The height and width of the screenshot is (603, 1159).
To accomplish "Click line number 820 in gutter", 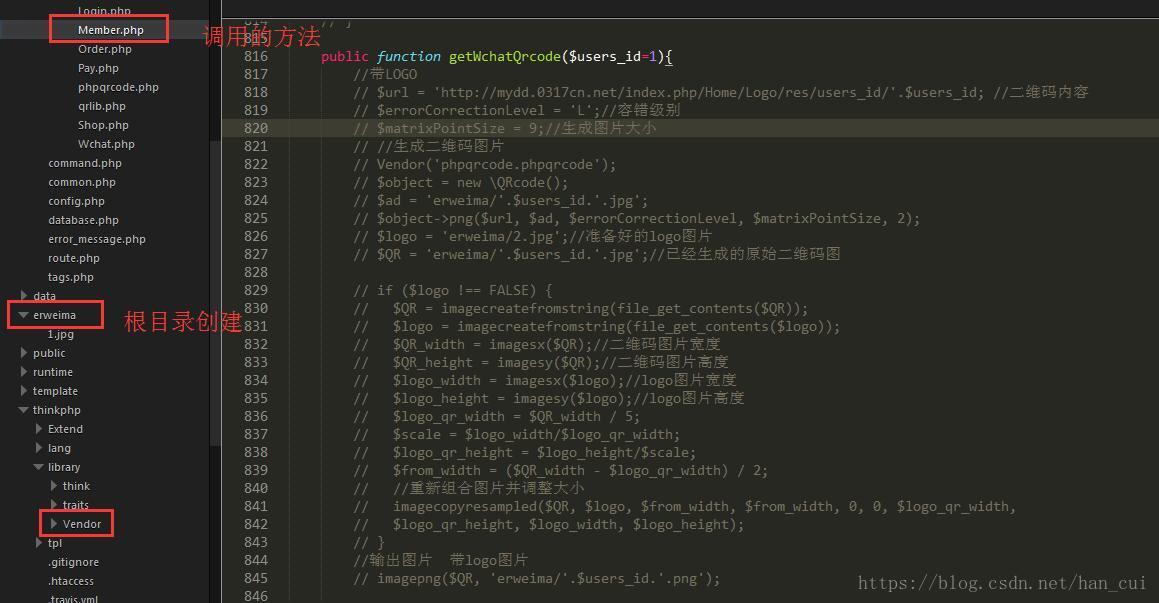I will (256, 128).
